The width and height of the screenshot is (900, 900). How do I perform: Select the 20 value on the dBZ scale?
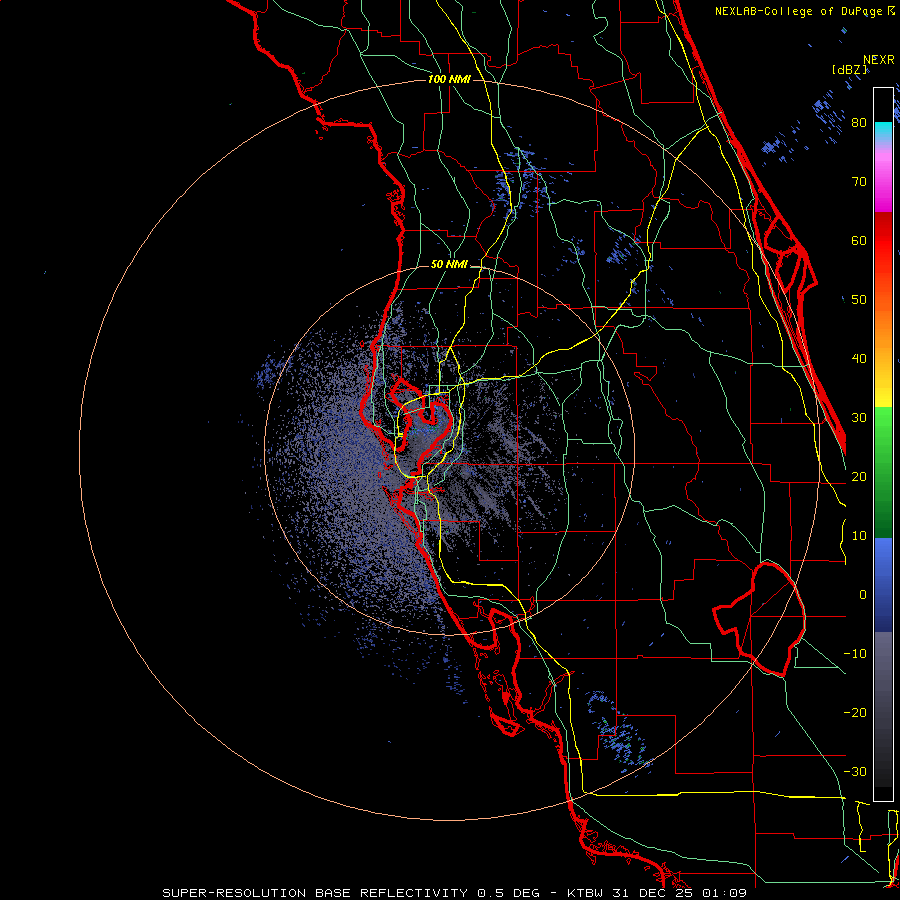coord(859,476)
